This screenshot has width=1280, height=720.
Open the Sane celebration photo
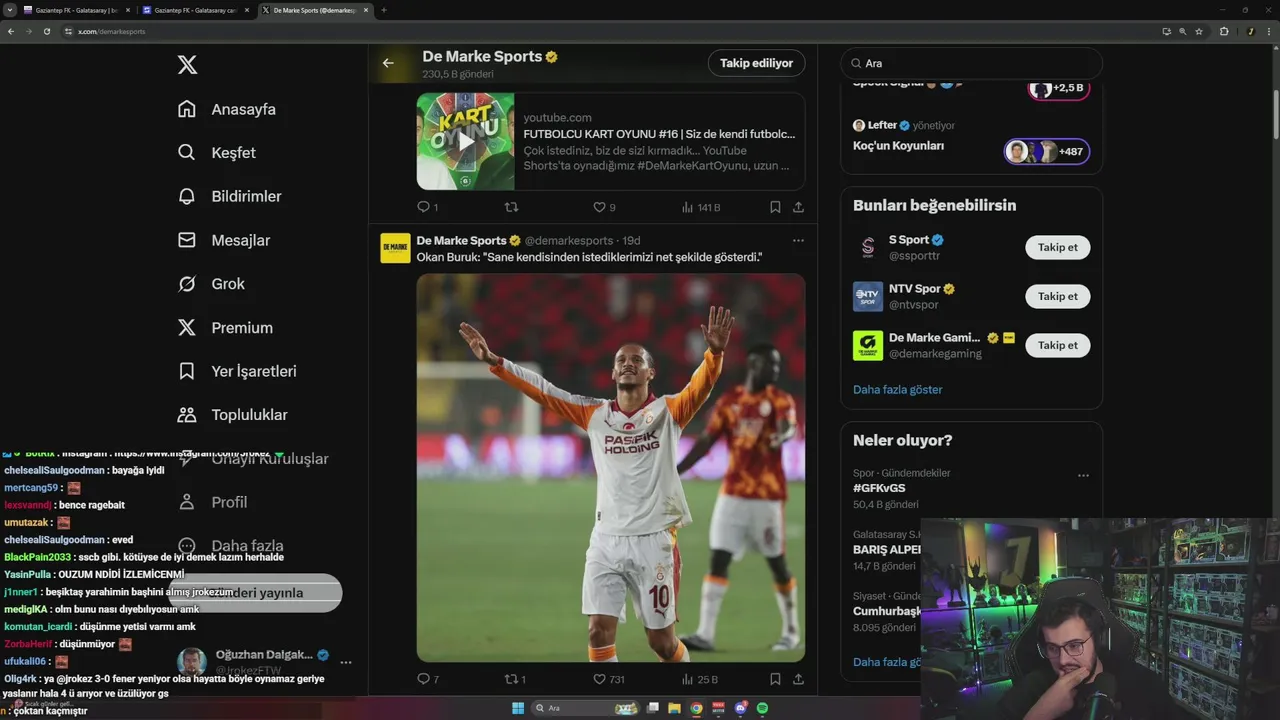click(x=611, y=468)
